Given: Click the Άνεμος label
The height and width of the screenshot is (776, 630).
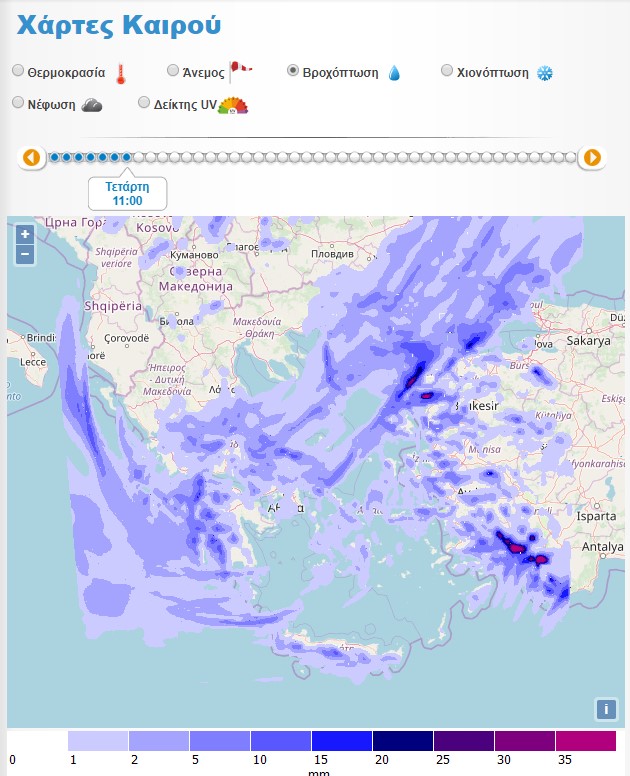Looking at the screenshot, I should click(203, 73).
